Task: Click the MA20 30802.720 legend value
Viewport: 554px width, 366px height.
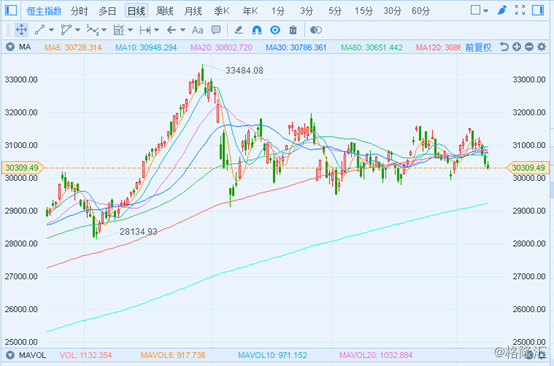Action: point(221,47)
